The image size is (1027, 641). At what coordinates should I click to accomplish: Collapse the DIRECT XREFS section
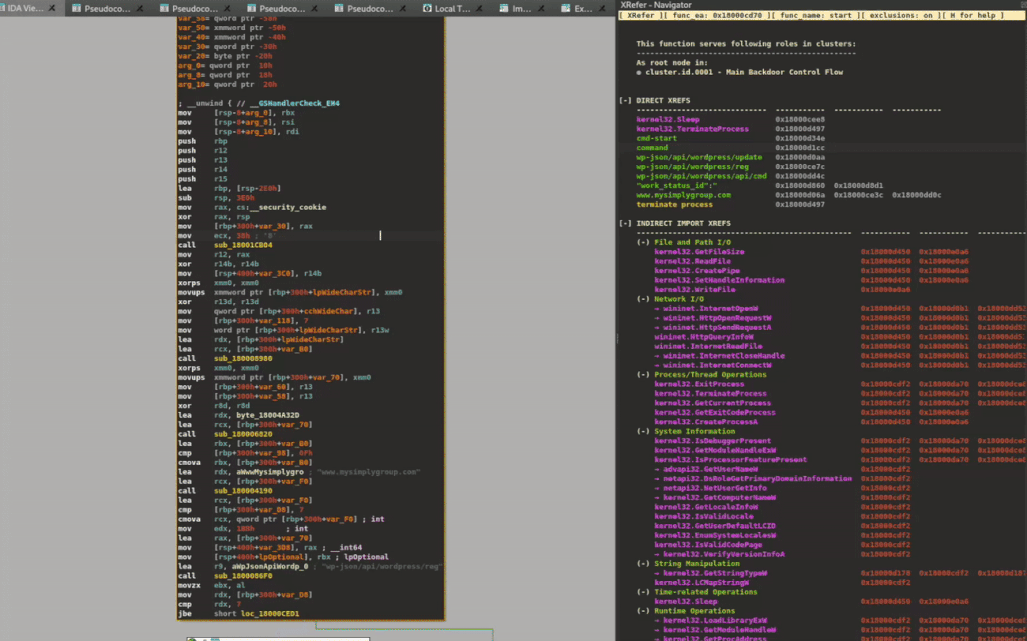(626, 101)
